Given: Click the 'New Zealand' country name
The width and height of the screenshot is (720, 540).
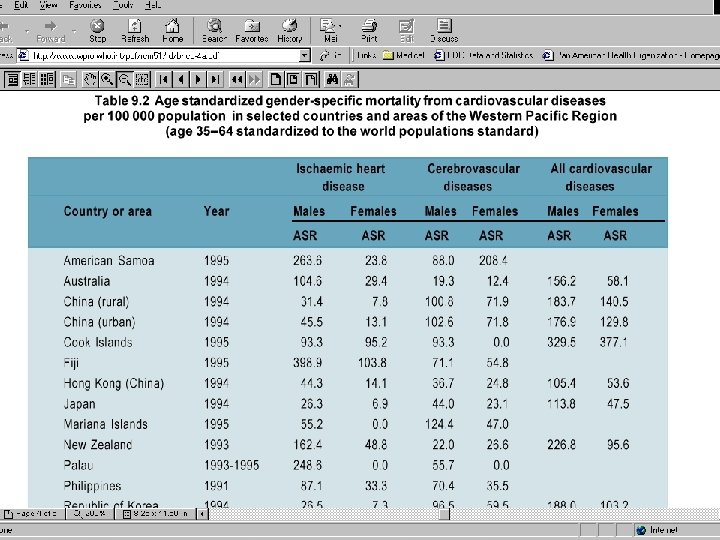Looking at the screenshot, I should click(x=97, y=444).
